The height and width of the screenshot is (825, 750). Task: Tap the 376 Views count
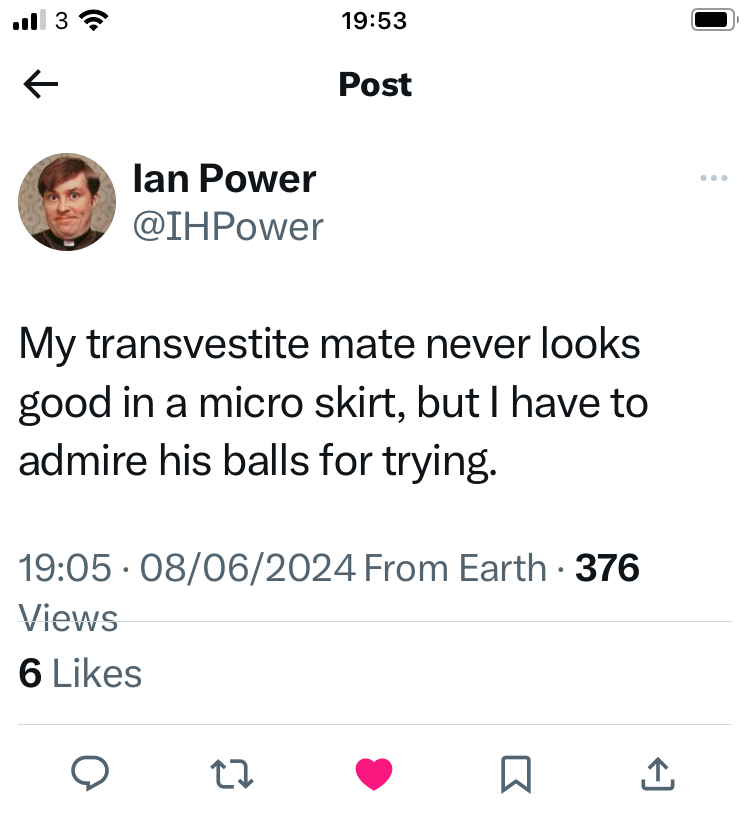point(607,569)
